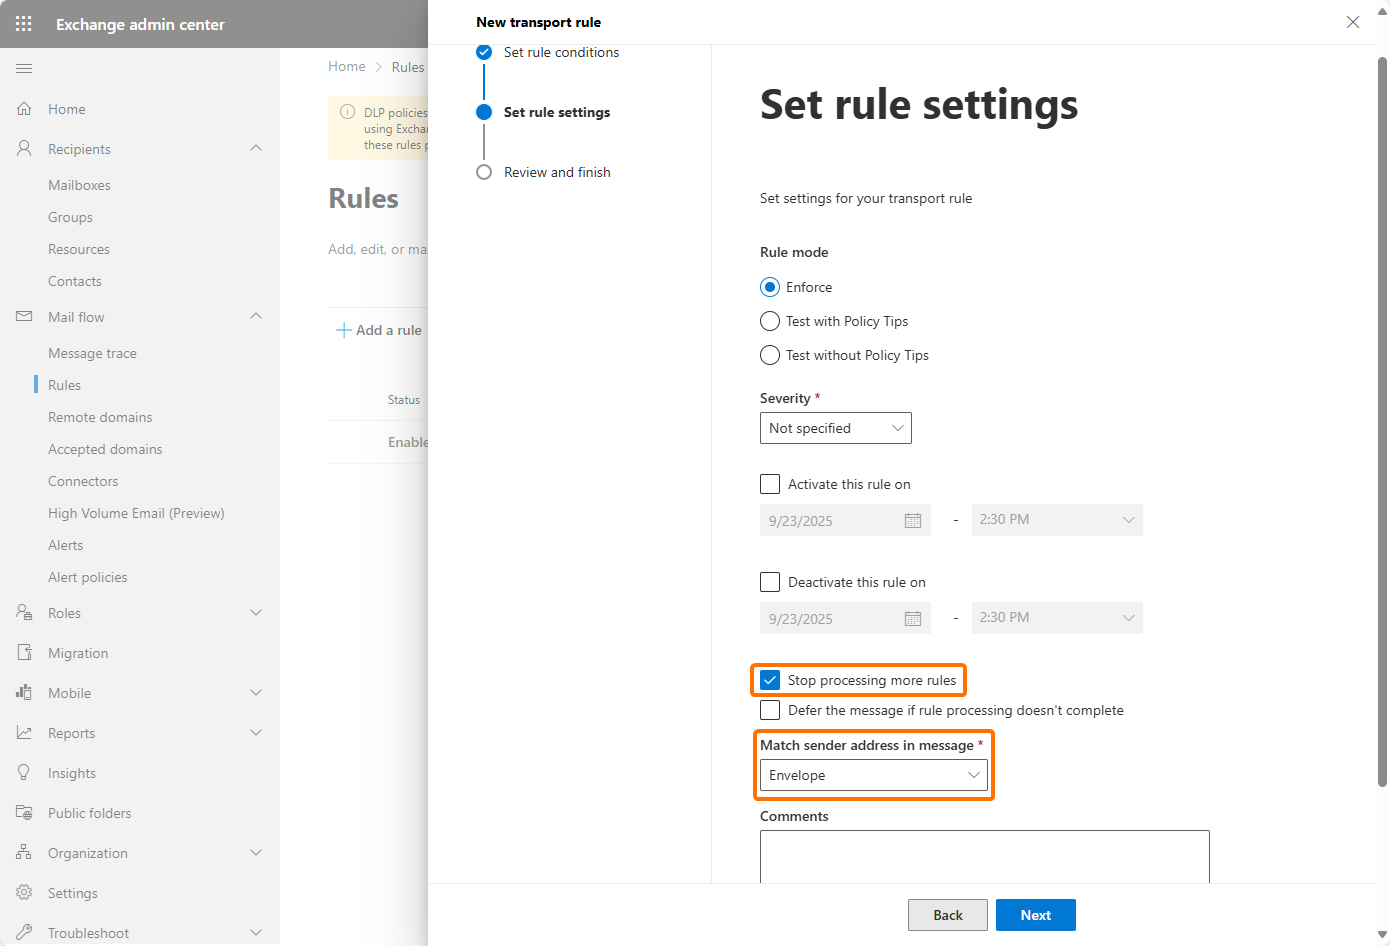Click inside the Comments text box

(984, 856)
